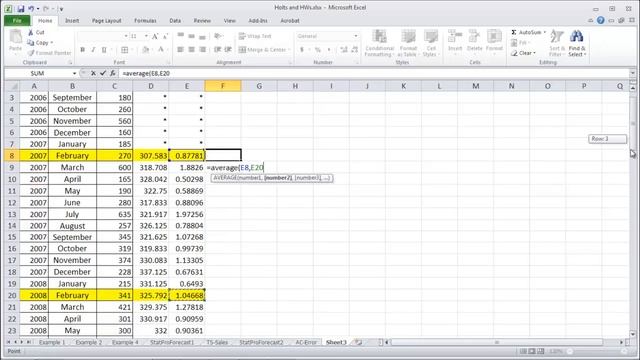The height and width of the screenshot is (360, 640).
Task: Toggle Wrap Text
Action: tap(255, 36)
